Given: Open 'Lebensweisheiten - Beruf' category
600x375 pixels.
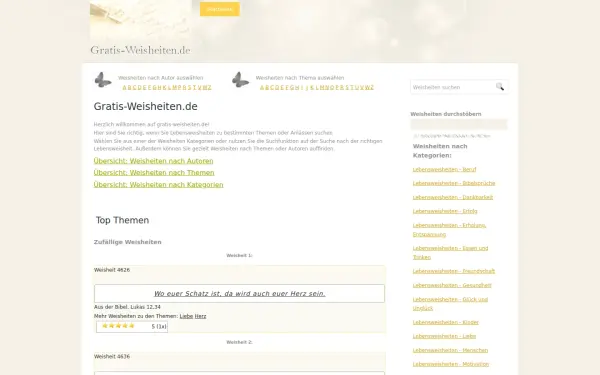Looking at the screenshot, I should pos(444,170).
